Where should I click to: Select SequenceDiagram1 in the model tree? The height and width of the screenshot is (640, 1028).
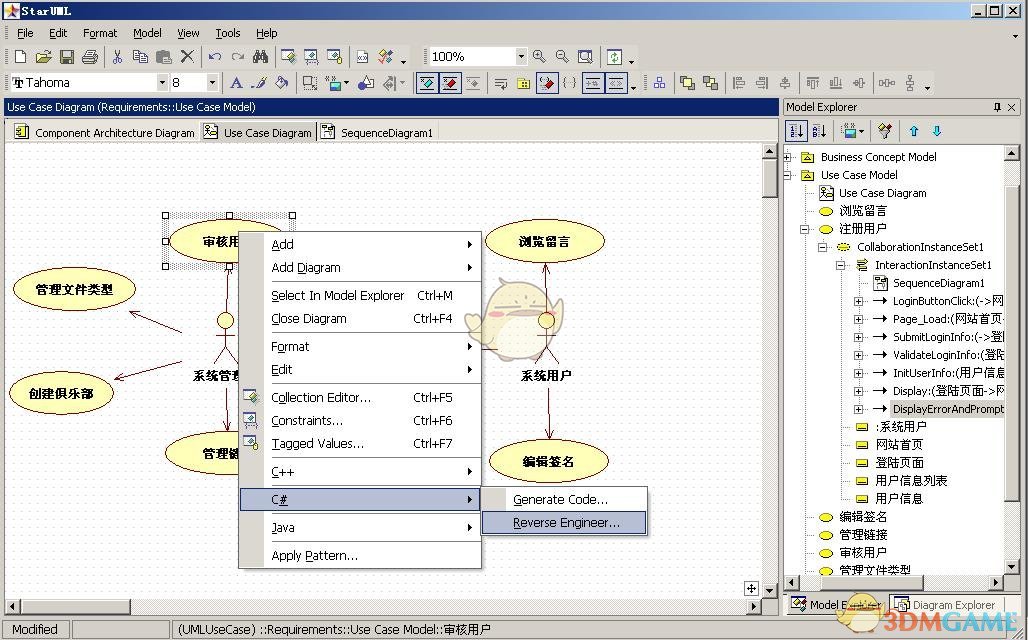938,283
